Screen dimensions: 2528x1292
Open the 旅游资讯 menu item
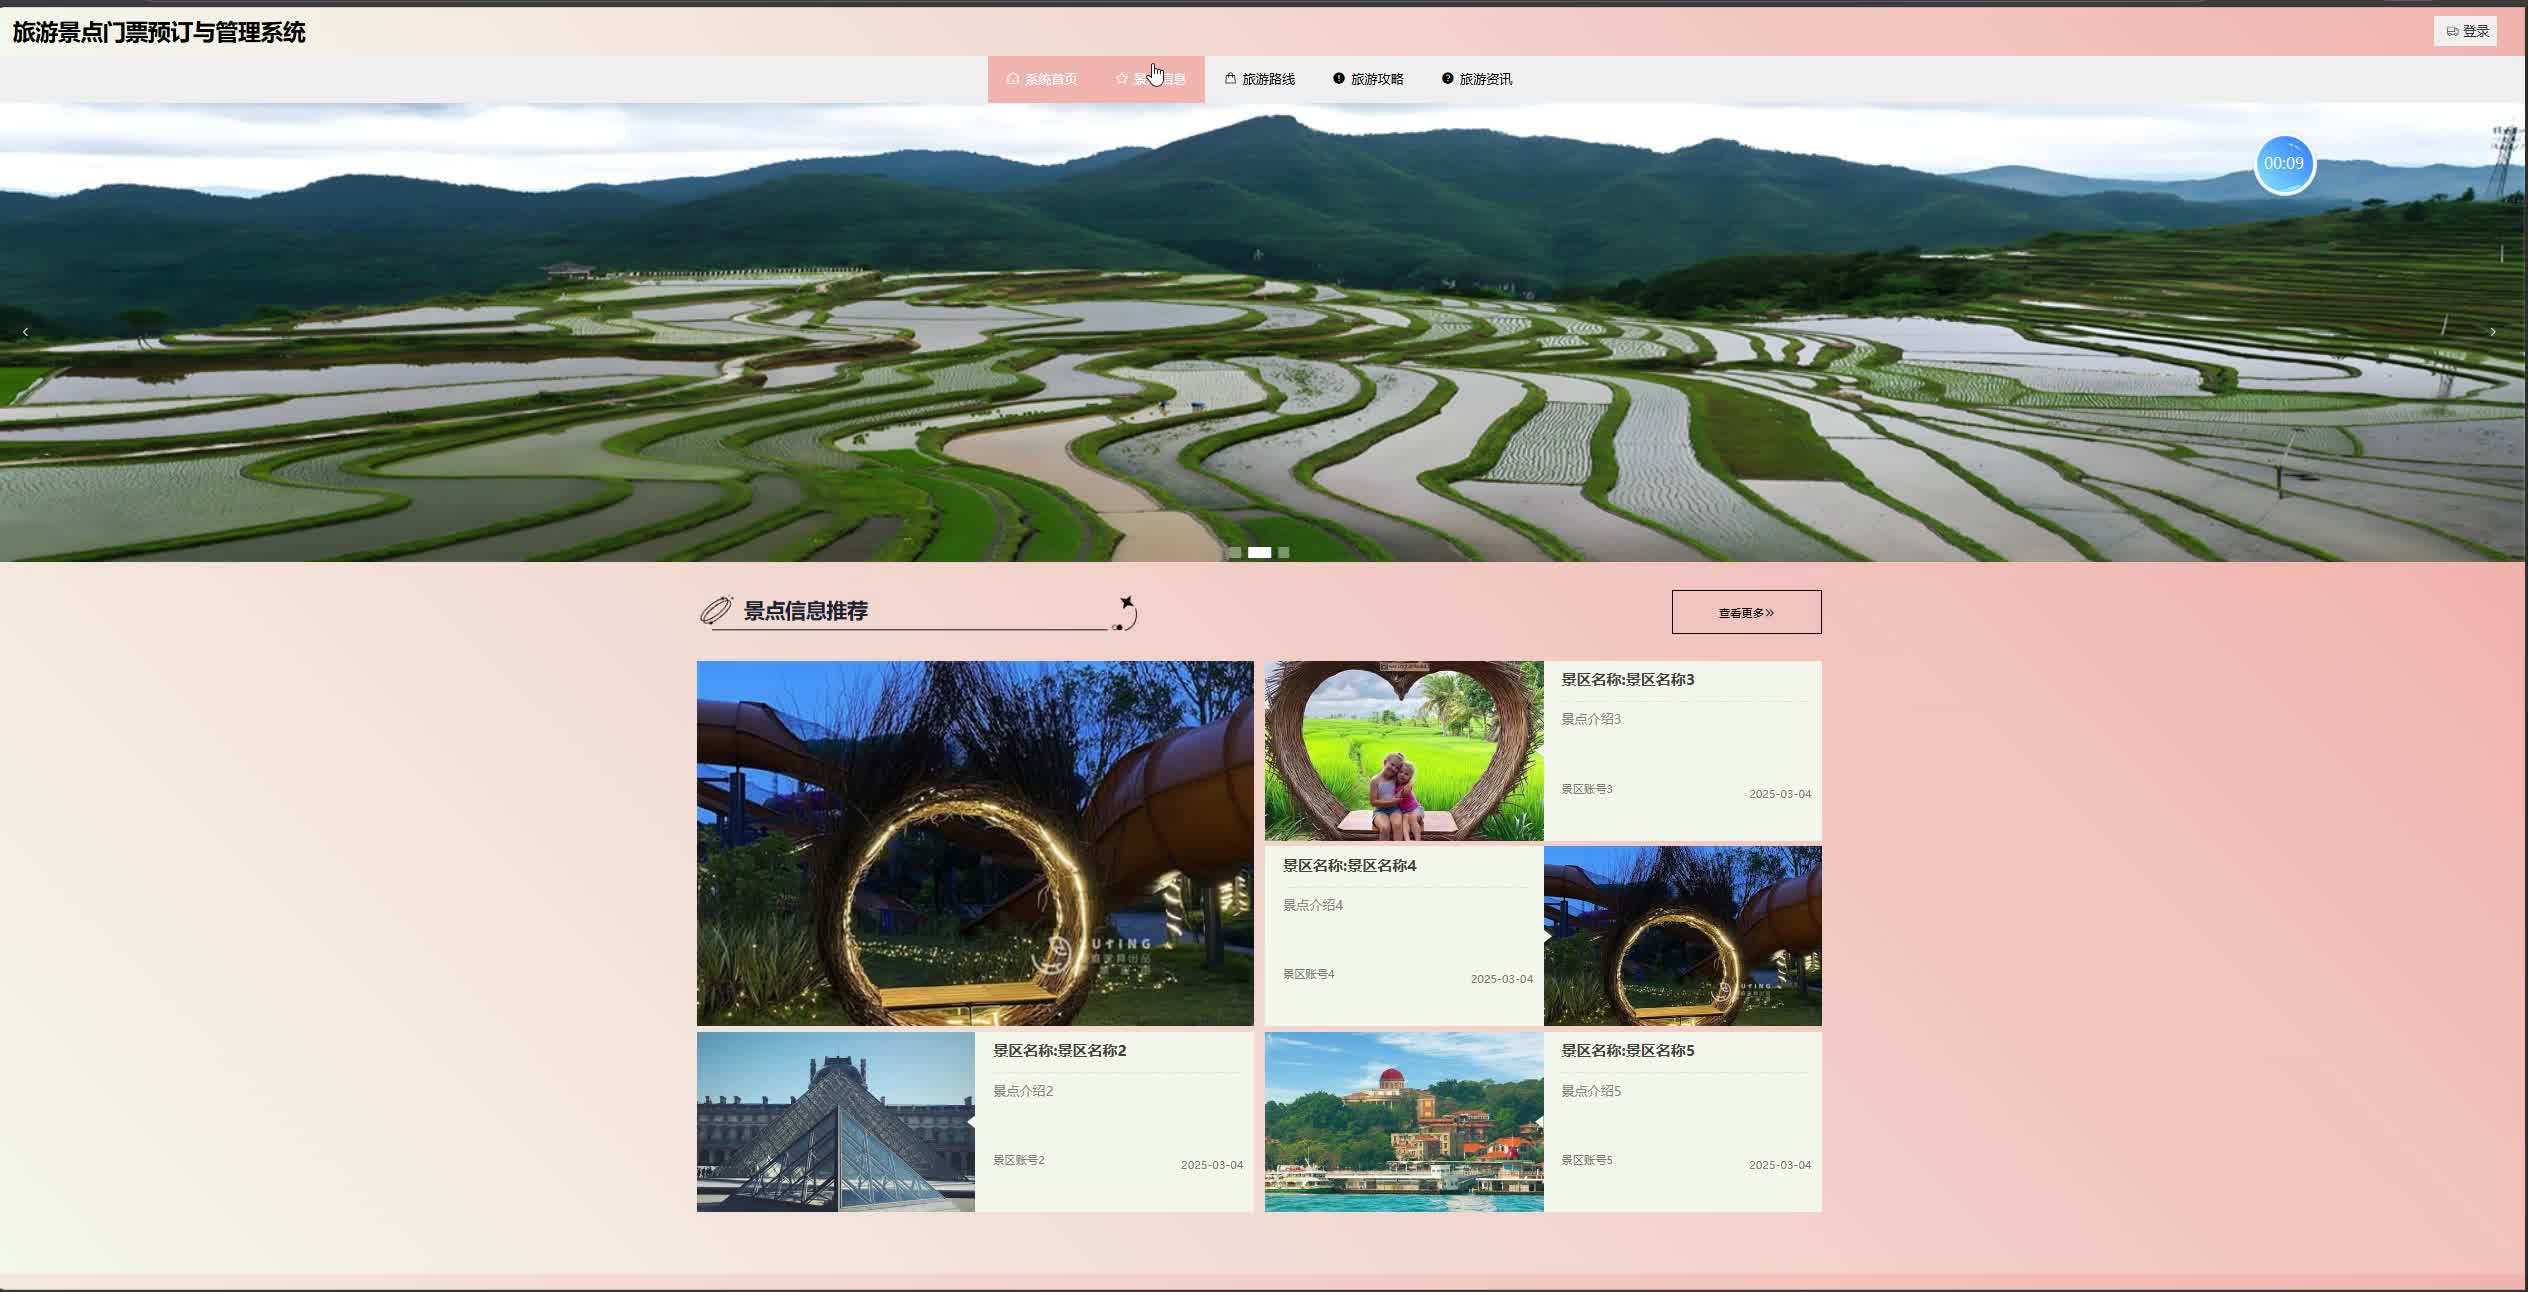(x=1485, y=79)
